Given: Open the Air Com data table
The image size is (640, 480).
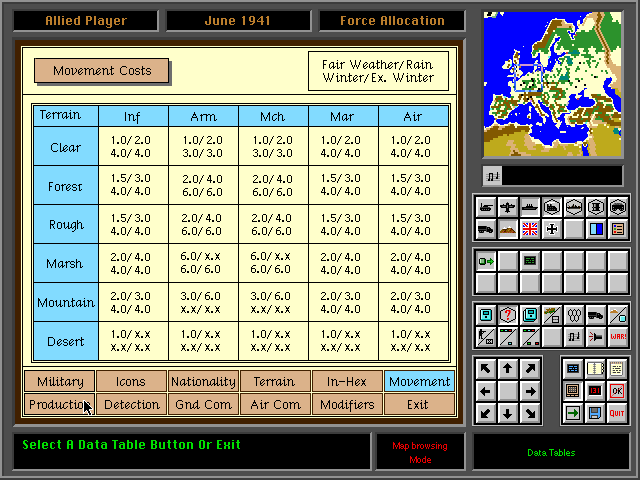Looking at the screenshot, I should click(x=275, y=404).
